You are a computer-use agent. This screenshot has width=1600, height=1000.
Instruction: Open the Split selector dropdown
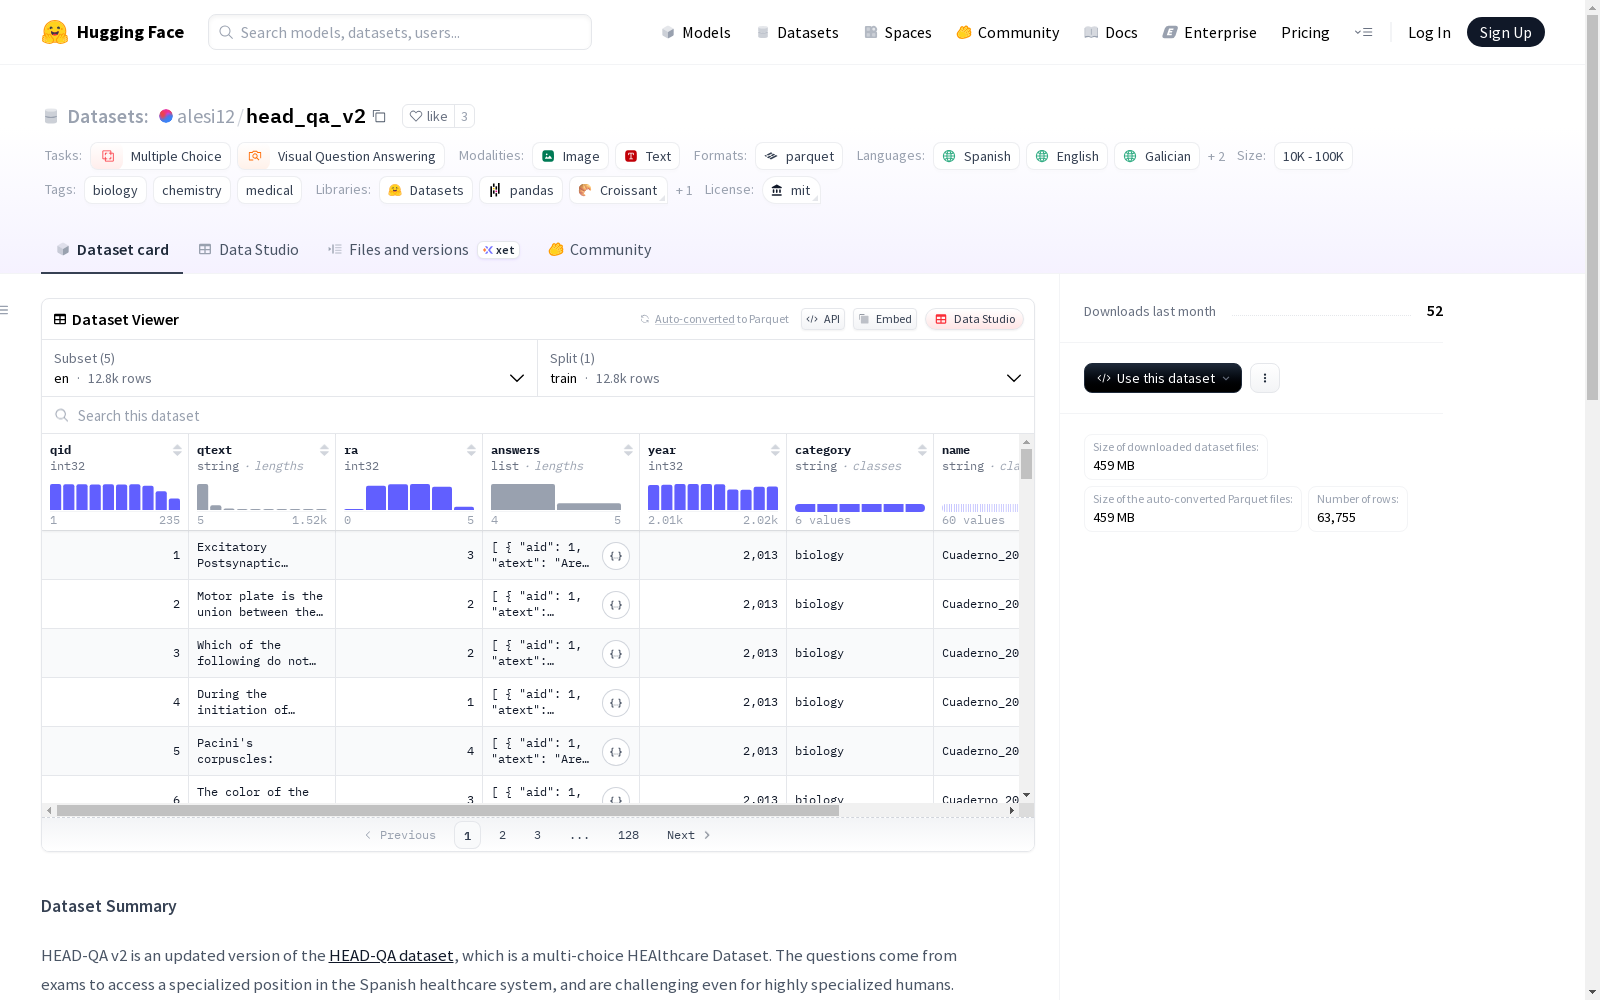[786, 368]
